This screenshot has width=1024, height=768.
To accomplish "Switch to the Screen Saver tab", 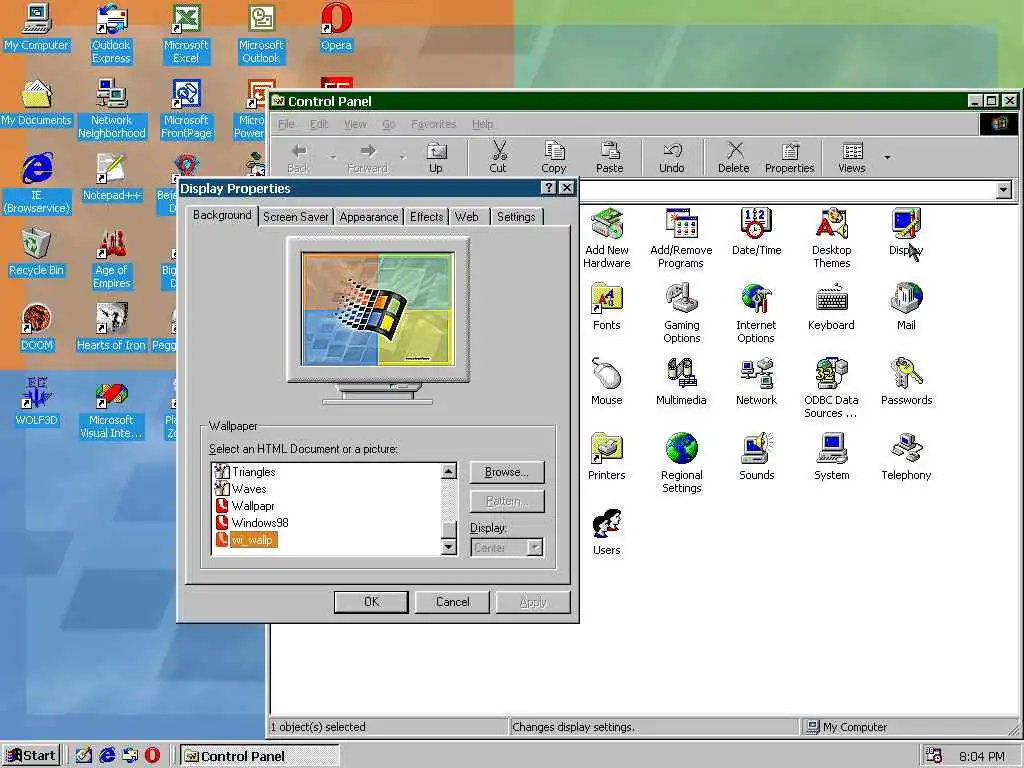I will coord(295,217).
